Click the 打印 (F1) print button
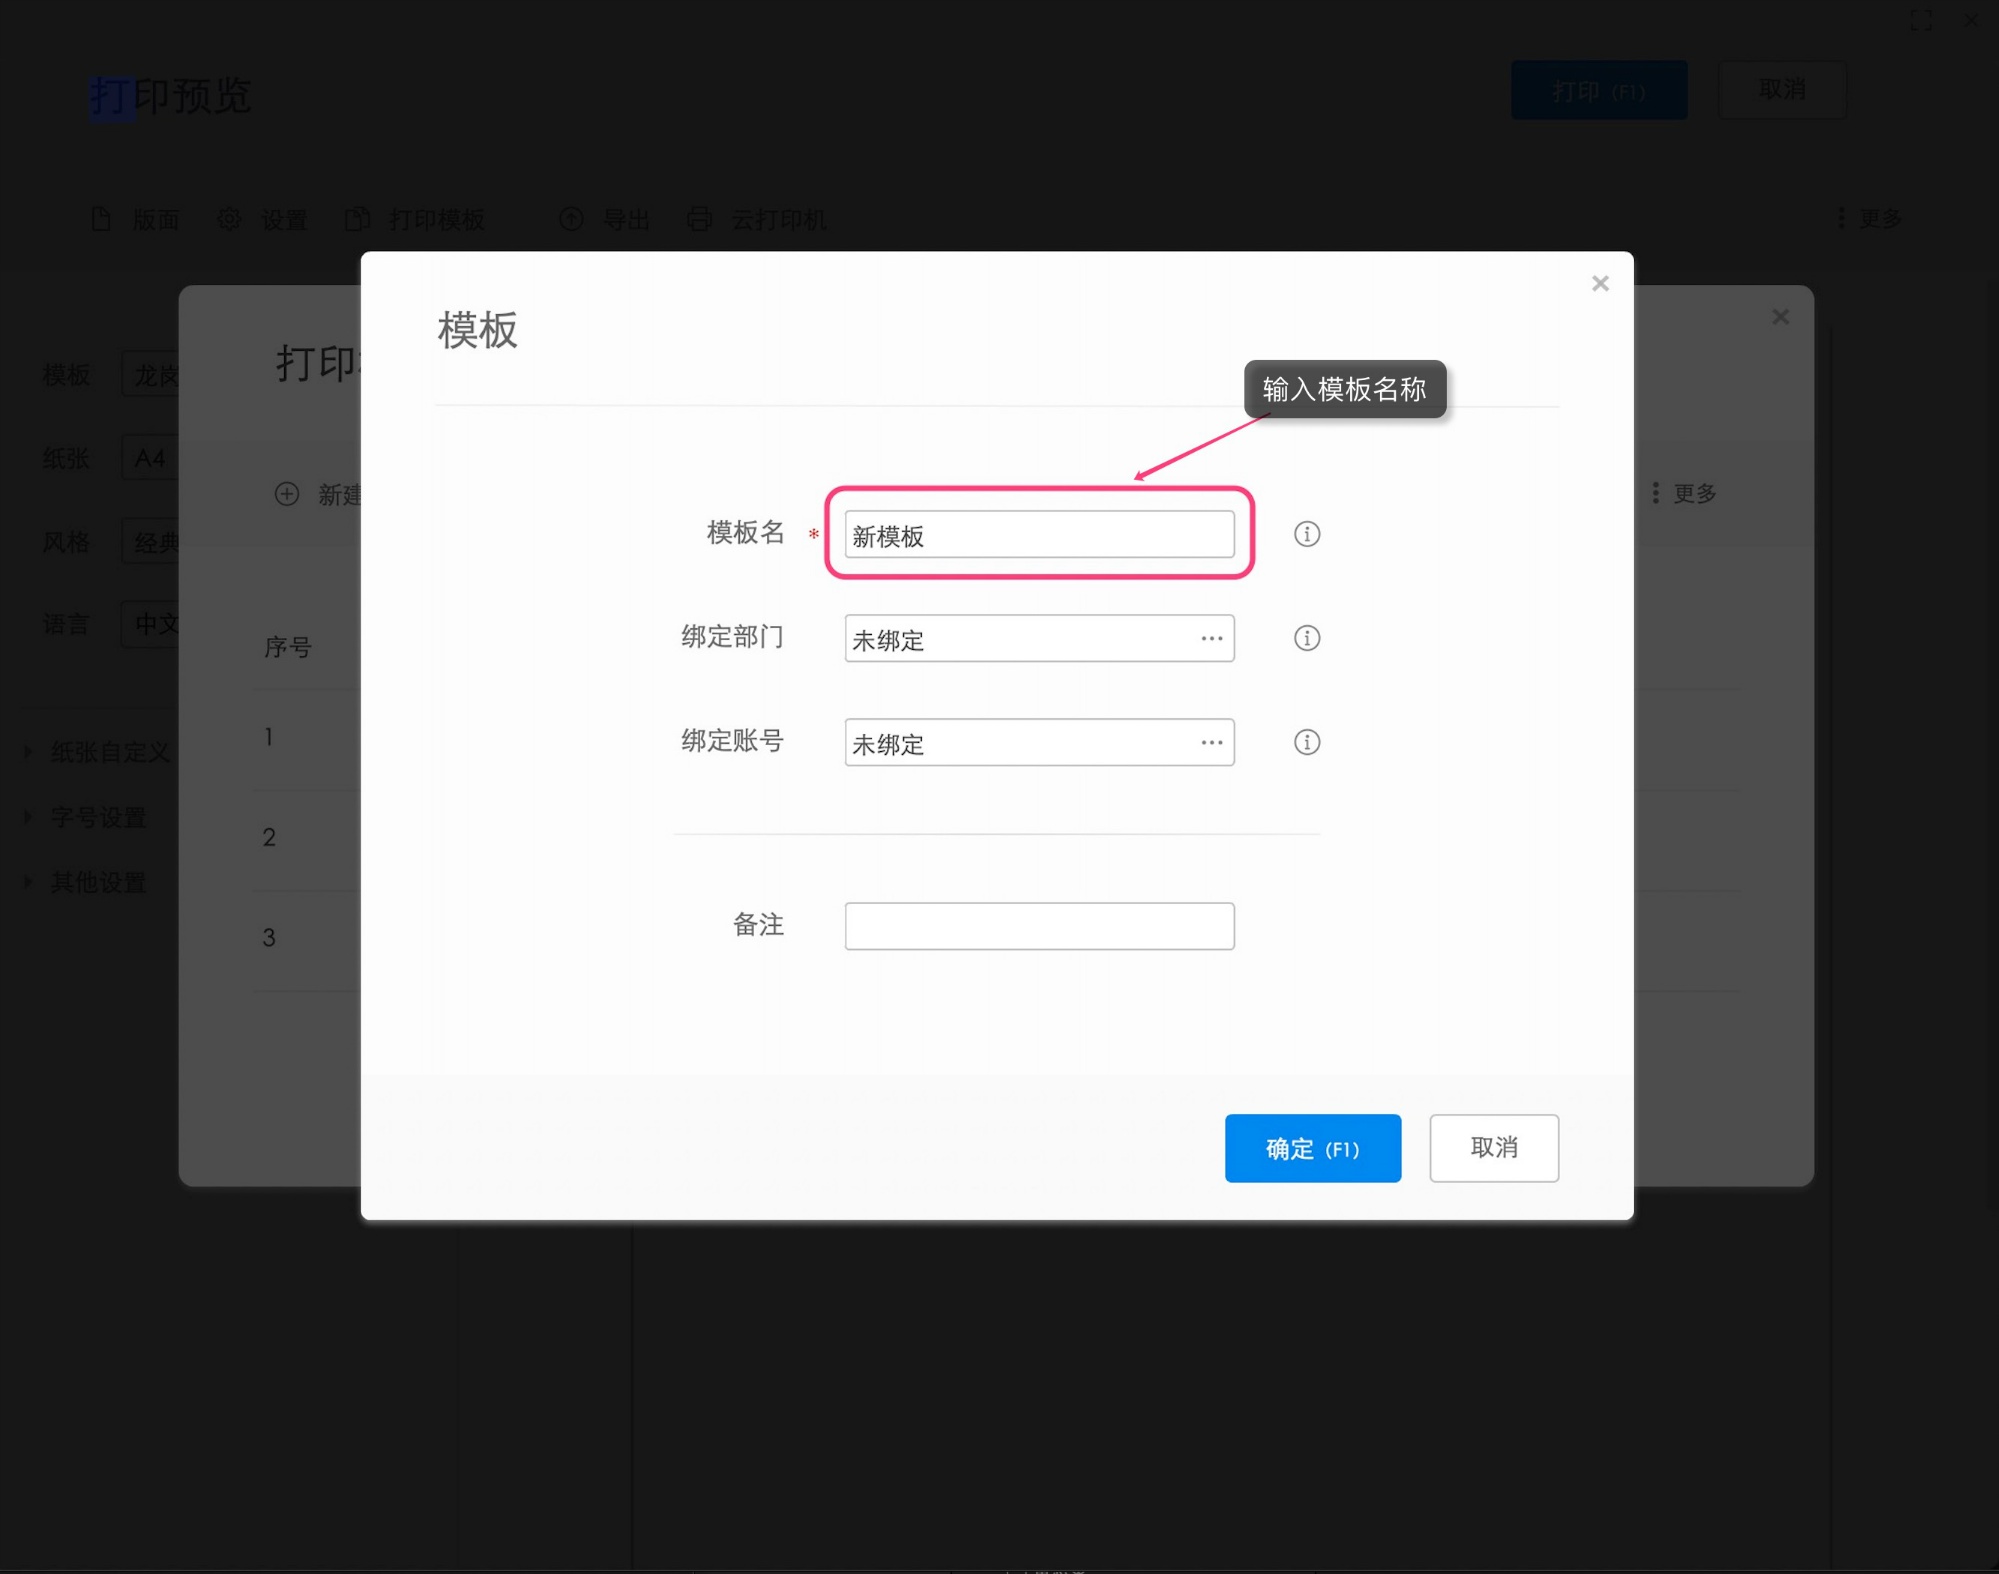Viewport: 1999px width, 1574px height. point(1598,90)
